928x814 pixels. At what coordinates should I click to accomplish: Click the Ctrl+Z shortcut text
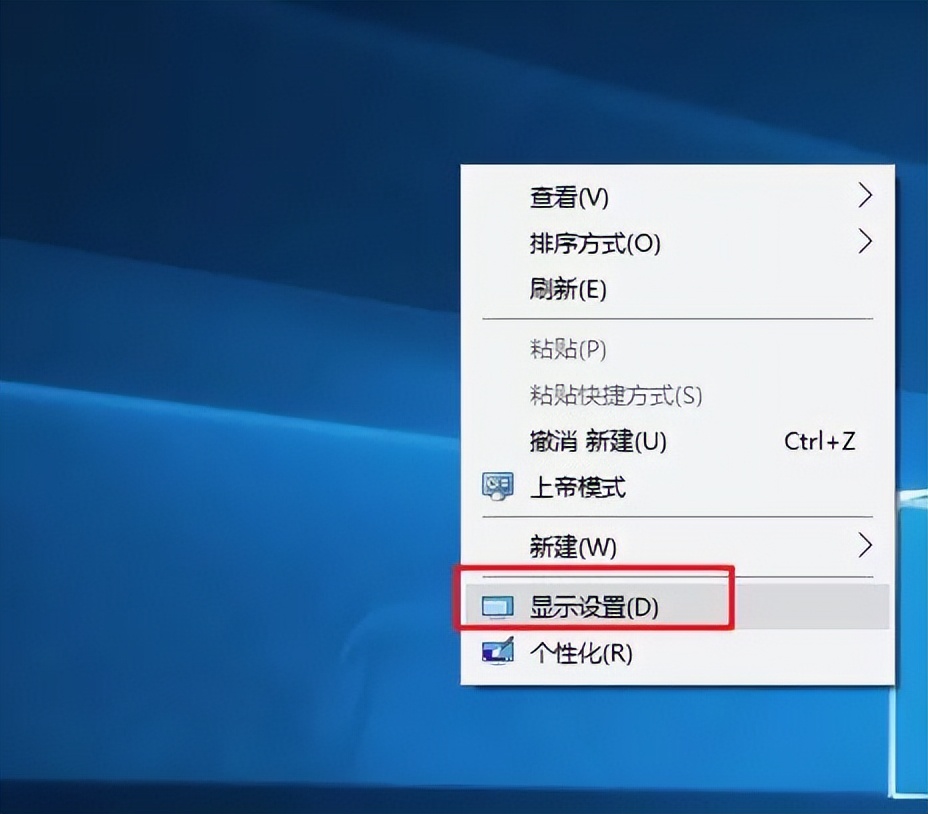coord(819,441)
